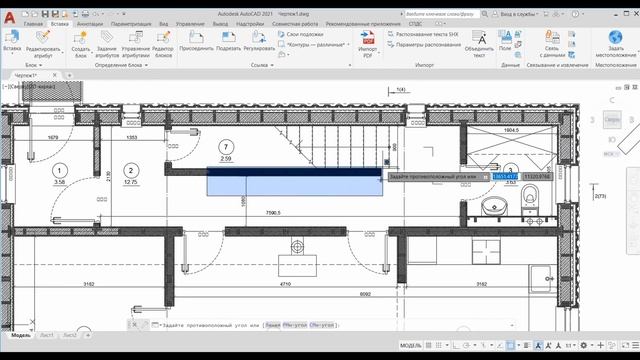Switch to Аннотации ribbon tab
The height and width of the screenshot is (360, 640).
(x=90, y=24)
